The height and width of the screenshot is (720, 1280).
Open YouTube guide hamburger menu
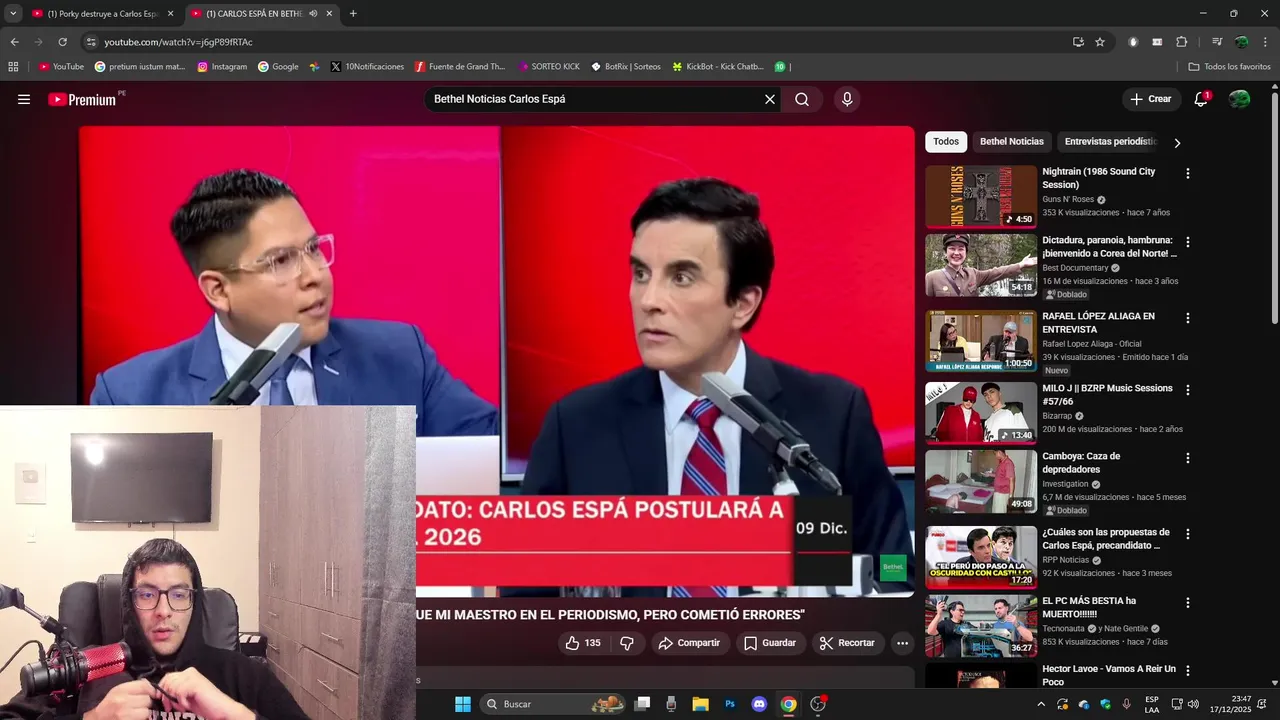coord(24,99)
